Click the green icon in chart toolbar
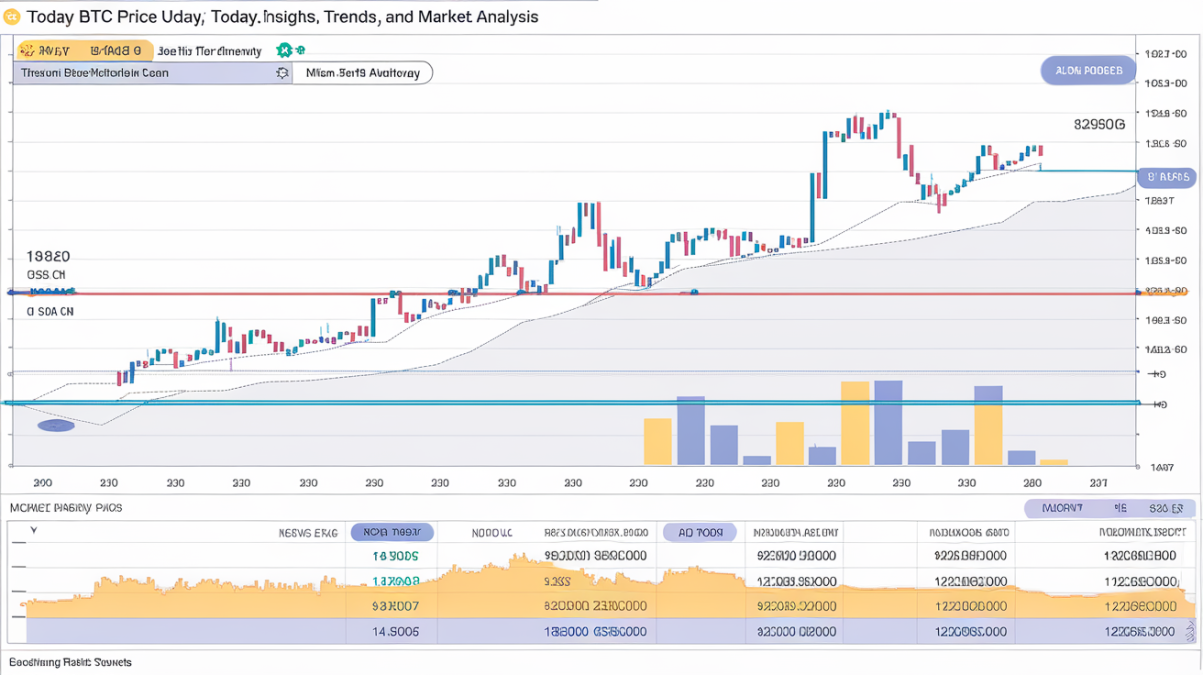The image size is (1203, 675). coord(285,50)
